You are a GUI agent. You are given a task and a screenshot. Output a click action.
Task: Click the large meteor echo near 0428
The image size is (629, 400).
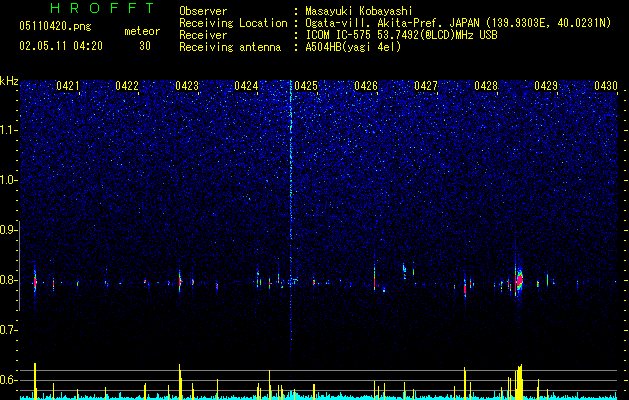tap(519, 279)
